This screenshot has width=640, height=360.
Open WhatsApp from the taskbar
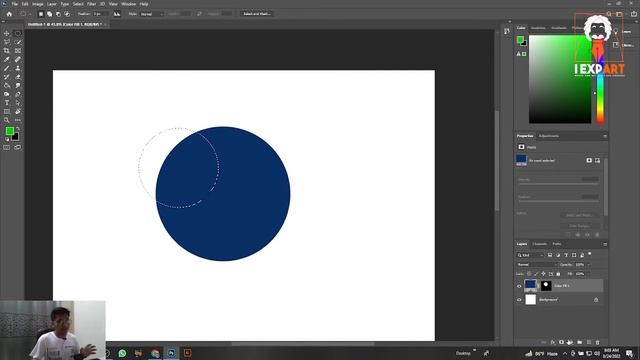pos(122,353)
